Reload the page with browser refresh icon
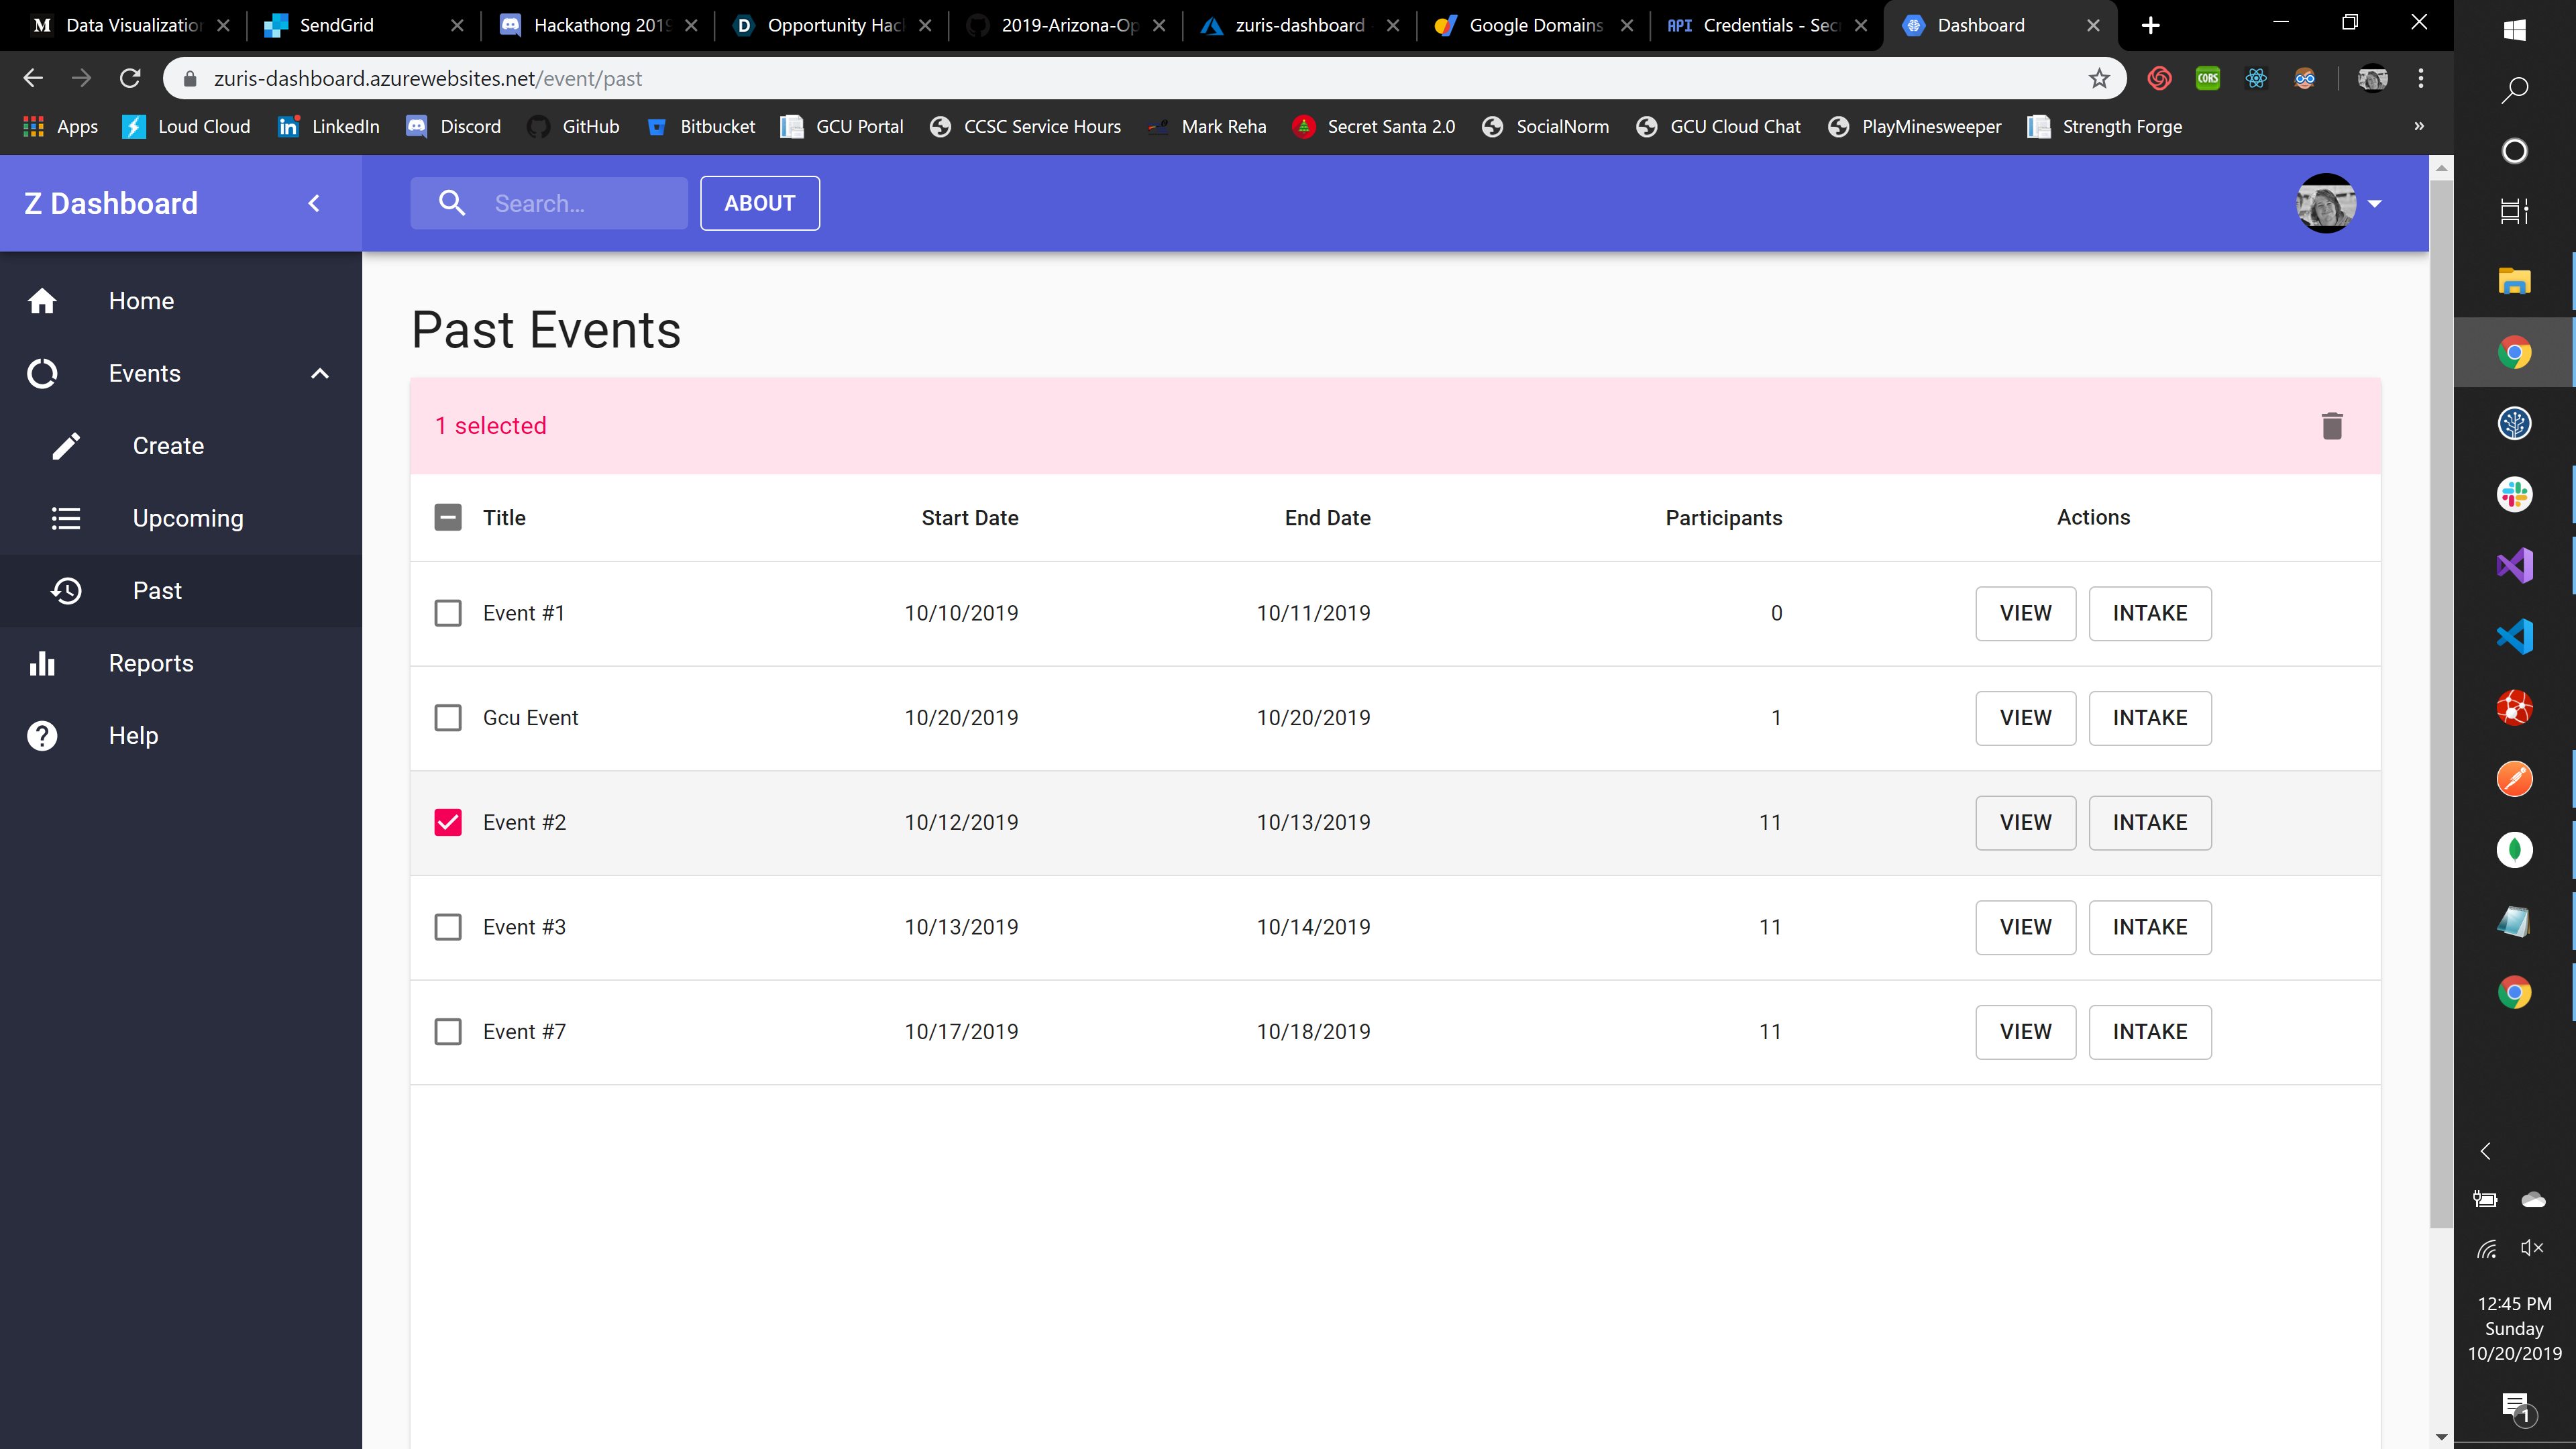2576x1449 pixels. point(130,79)
